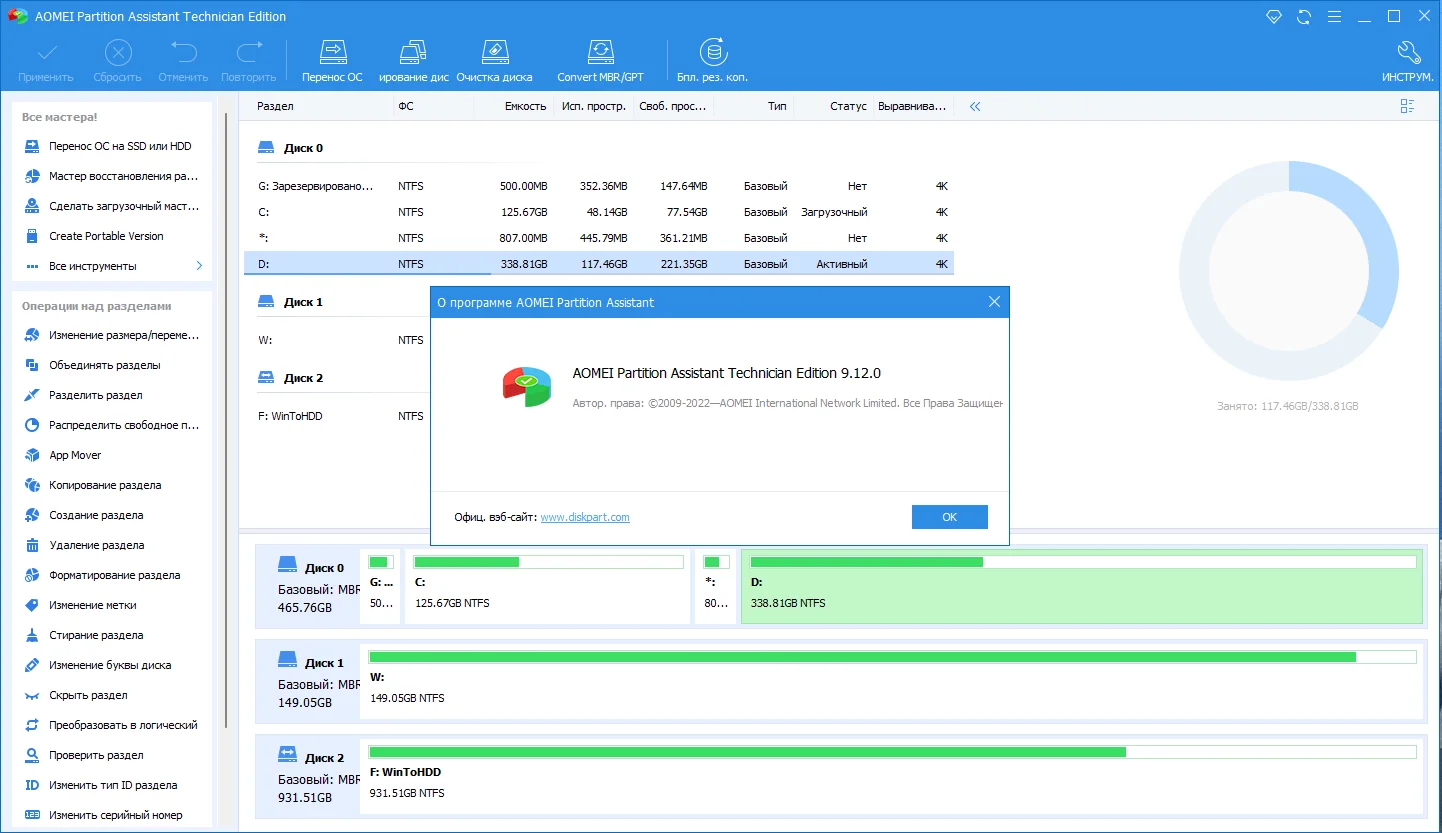Screen dimensions: 1442x833
Task: Select the W: 149.05GB block in disk map
Action: tap(893, 682)
